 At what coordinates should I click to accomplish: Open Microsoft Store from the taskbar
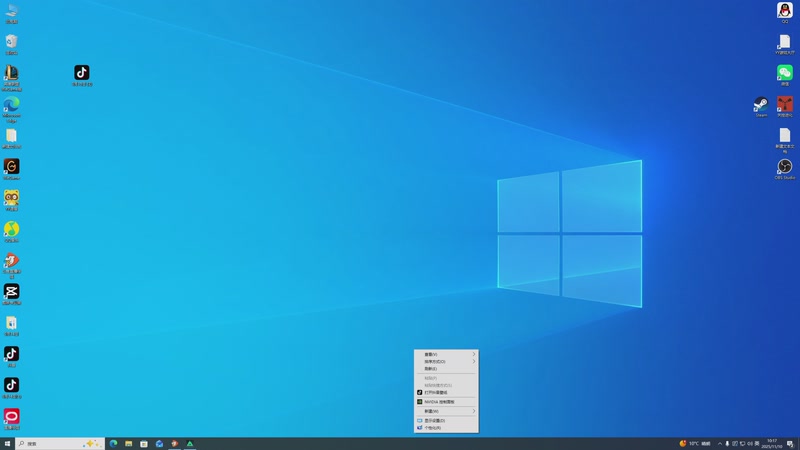coord(144,443)
